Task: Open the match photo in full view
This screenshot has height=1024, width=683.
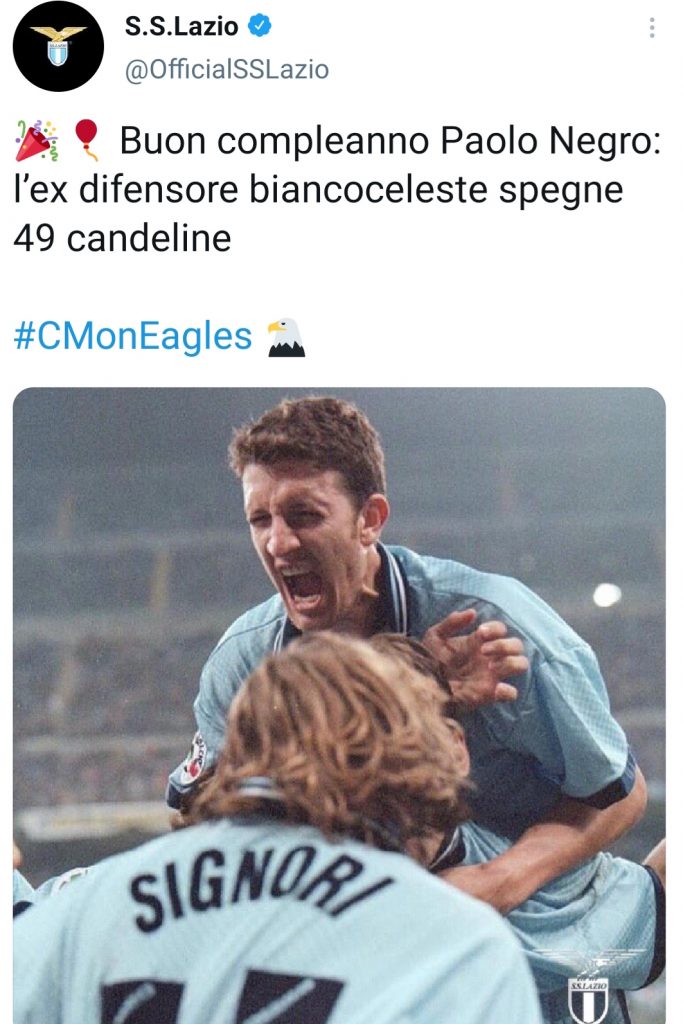Action: coord(341,700)
